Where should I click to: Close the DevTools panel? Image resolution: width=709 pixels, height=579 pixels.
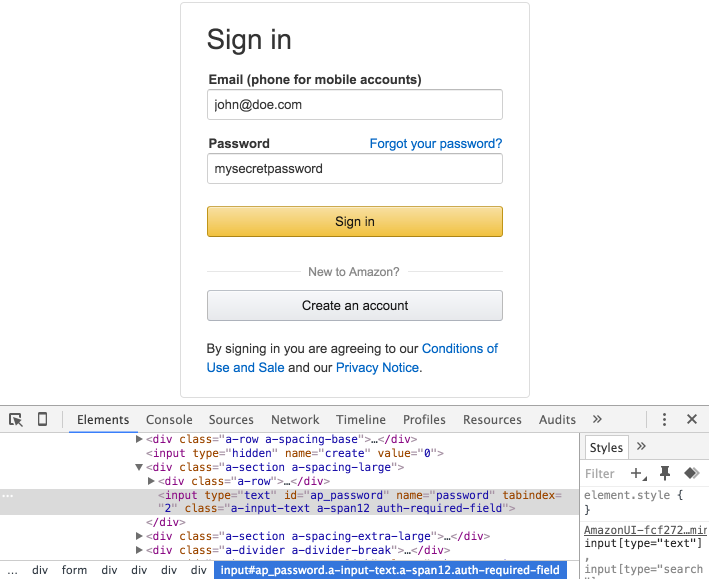point(691,420)
